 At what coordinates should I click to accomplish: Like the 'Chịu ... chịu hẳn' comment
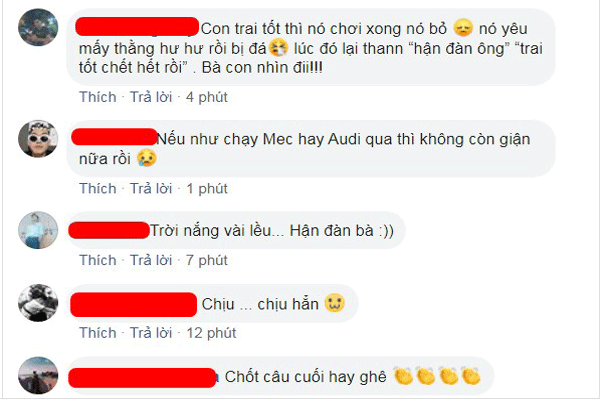tap(98, 333)
